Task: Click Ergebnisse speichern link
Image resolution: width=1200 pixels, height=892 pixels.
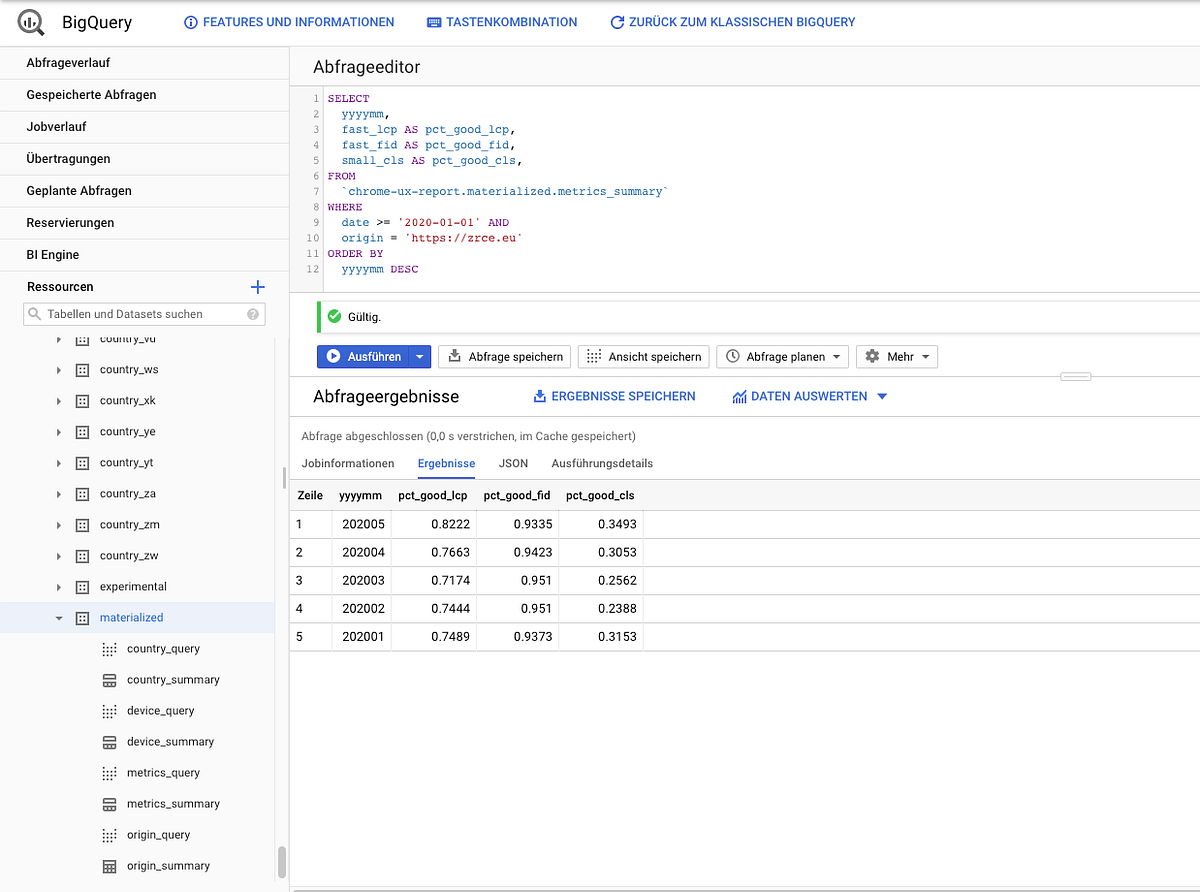Action: coord(614,396)
